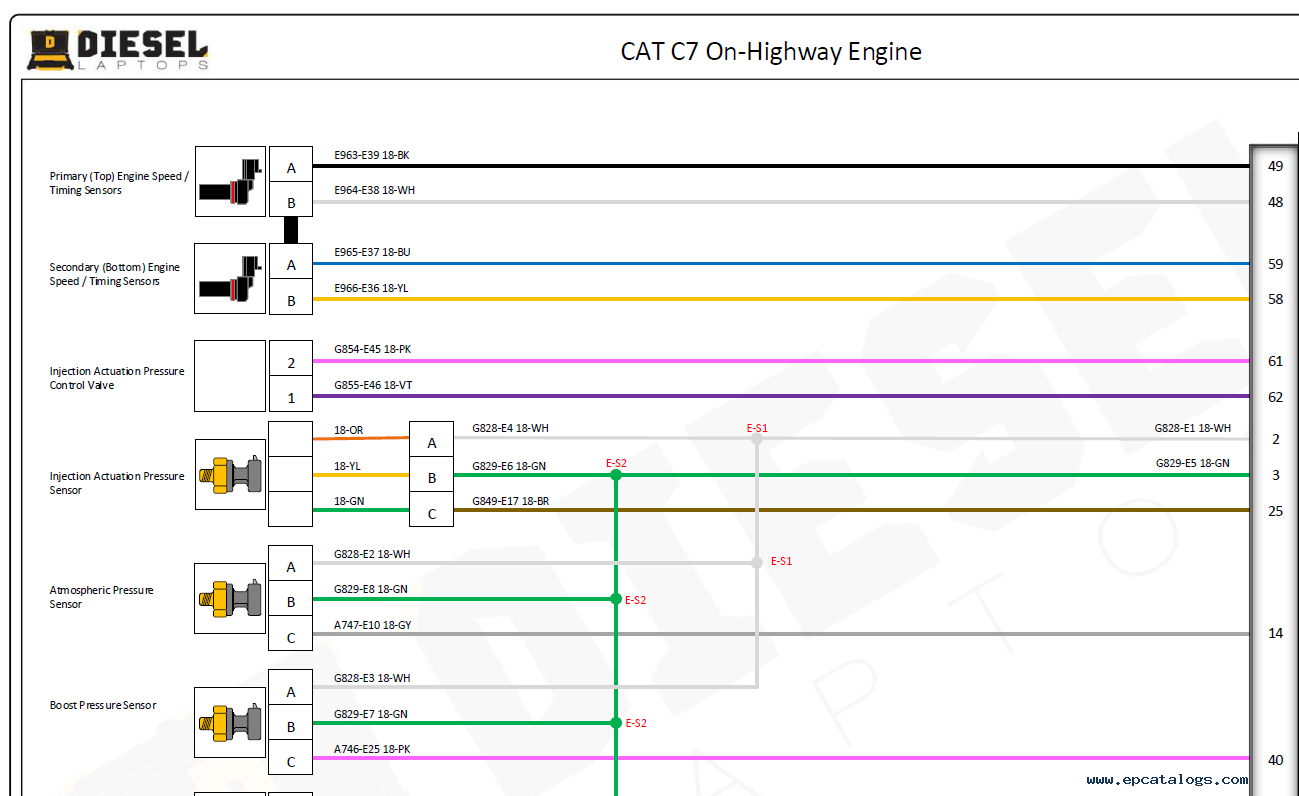Select ECM connector pin 59
1299x796 pixels.
point(1275,264)
